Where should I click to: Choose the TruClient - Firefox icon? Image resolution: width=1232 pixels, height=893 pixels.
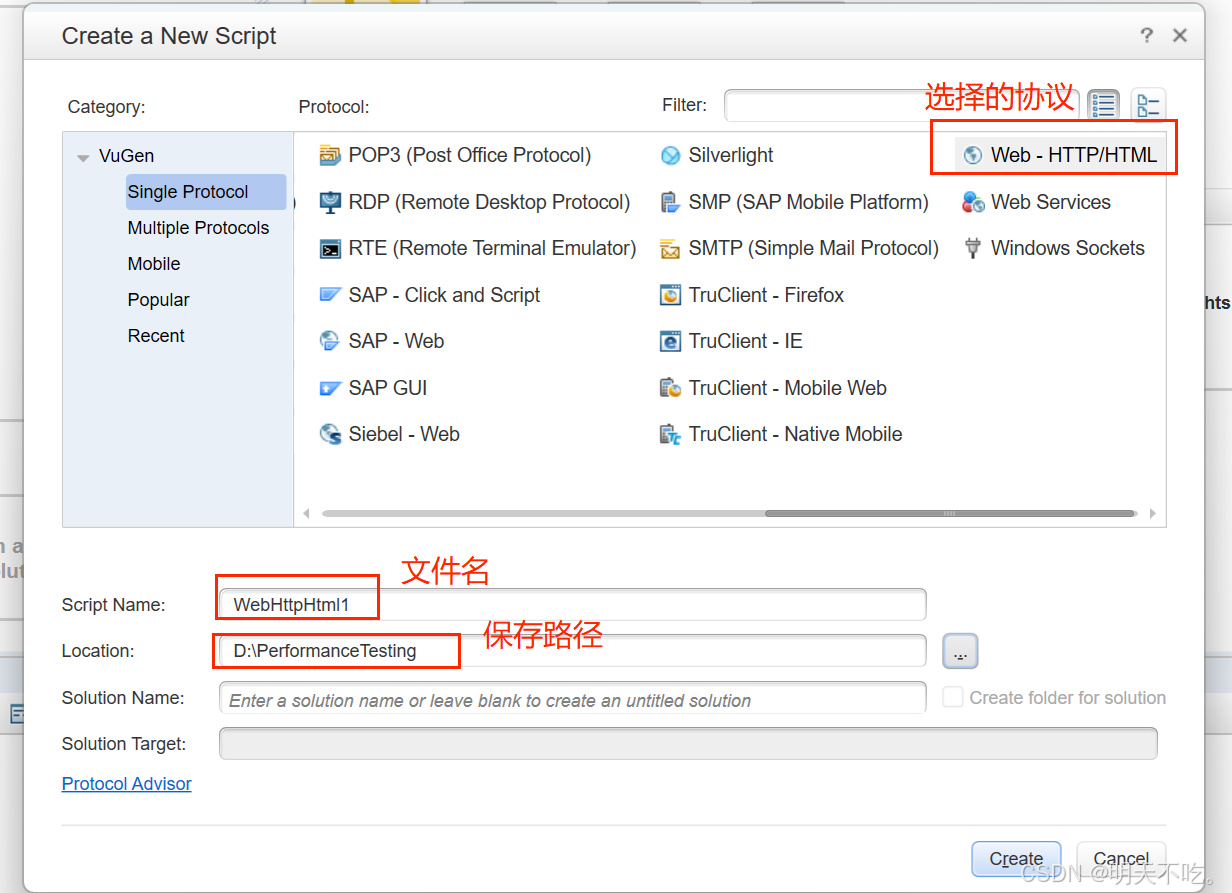tap(670, 295)
